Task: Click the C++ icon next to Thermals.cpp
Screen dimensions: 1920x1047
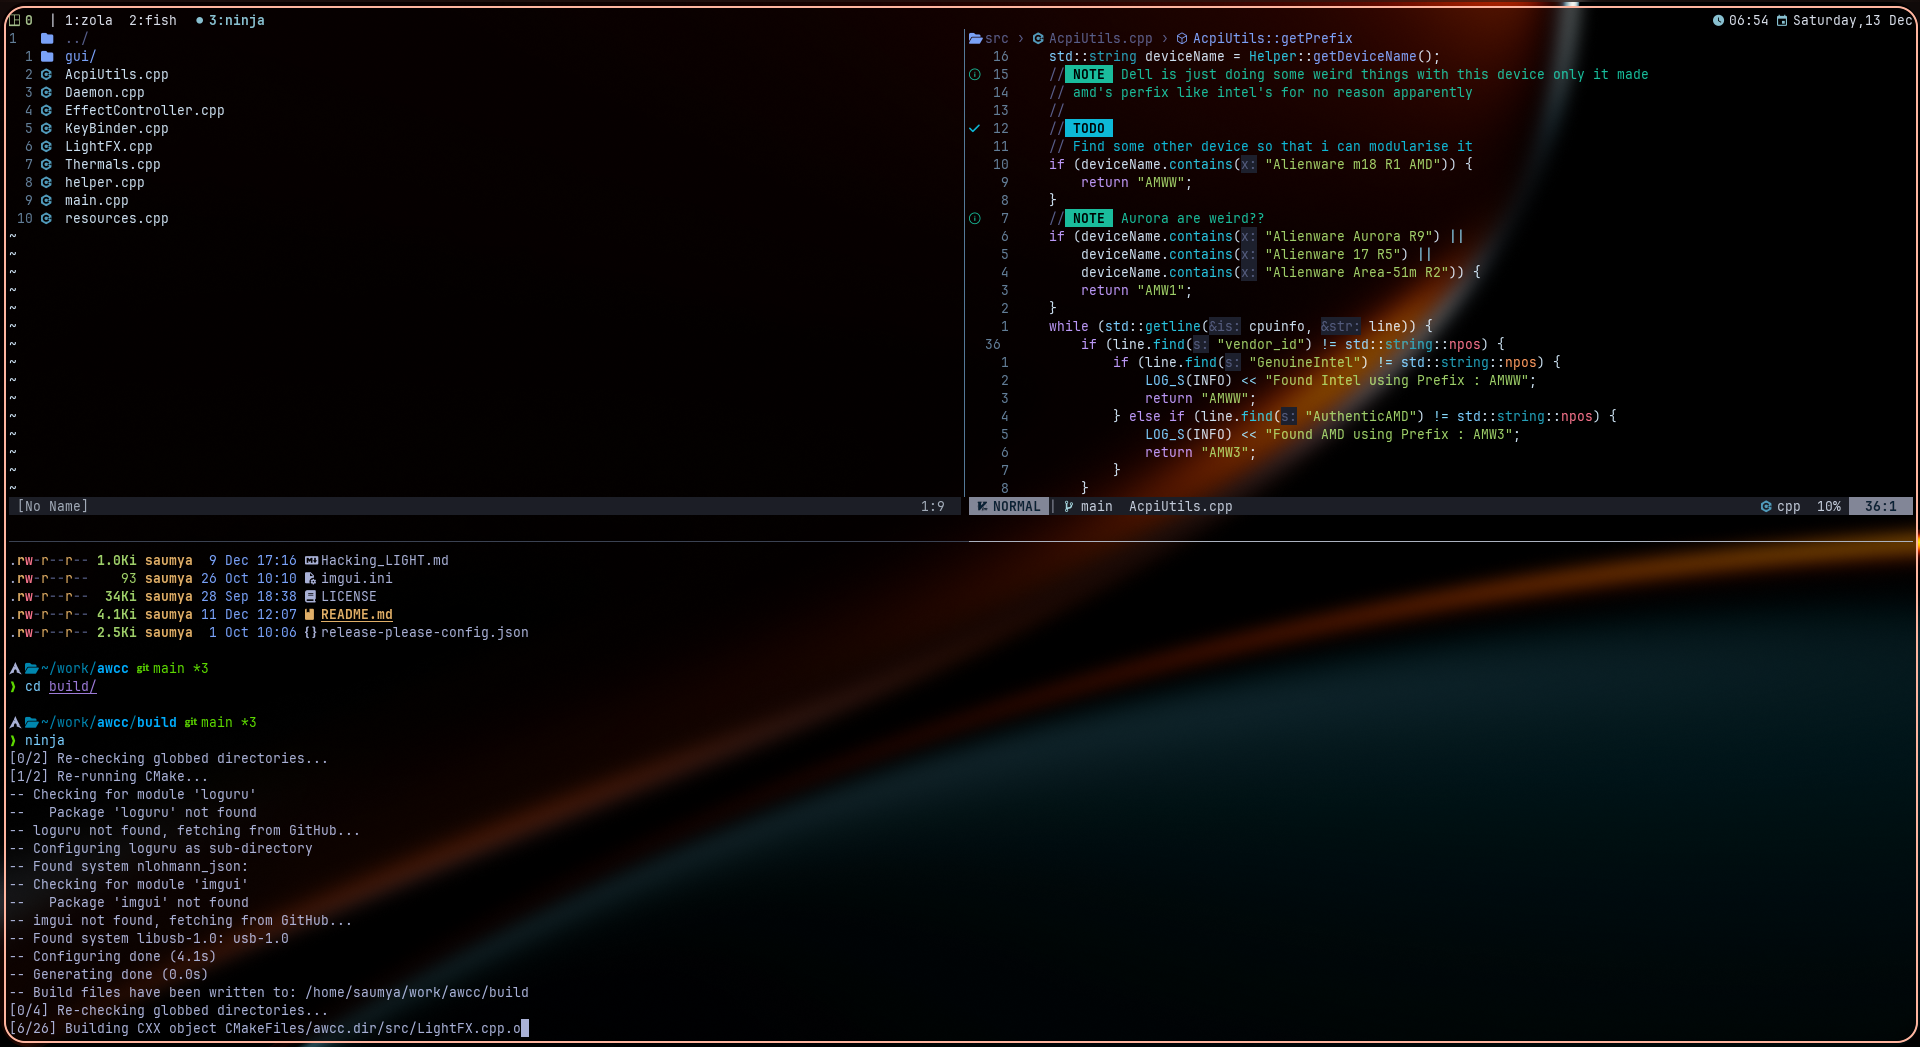Action: click(46, 164)
